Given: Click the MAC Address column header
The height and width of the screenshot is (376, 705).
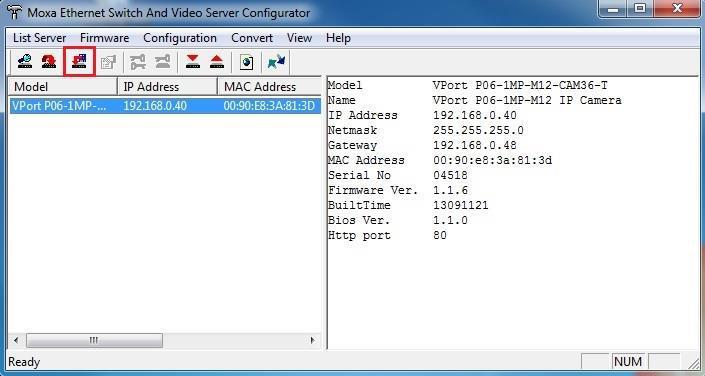Looking at the screenshot, I should [x=269, y=86].
